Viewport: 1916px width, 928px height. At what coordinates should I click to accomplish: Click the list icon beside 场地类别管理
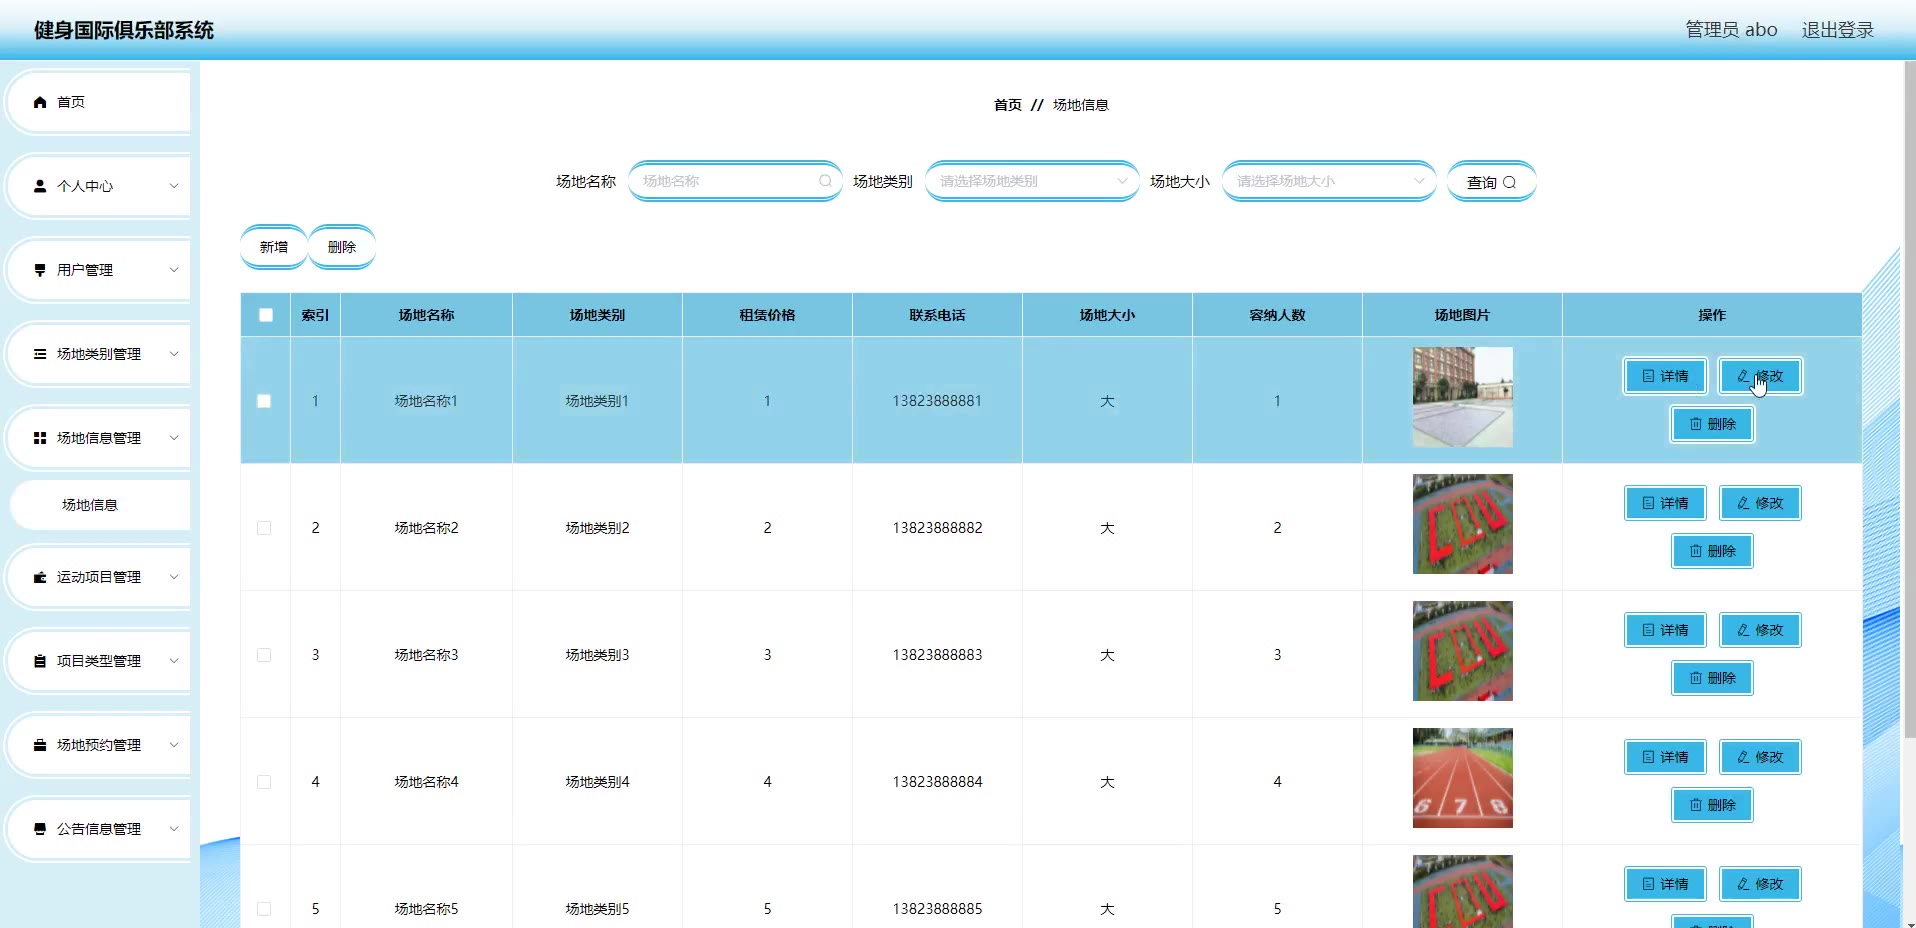pyautogui.click(x=40, y=354)
